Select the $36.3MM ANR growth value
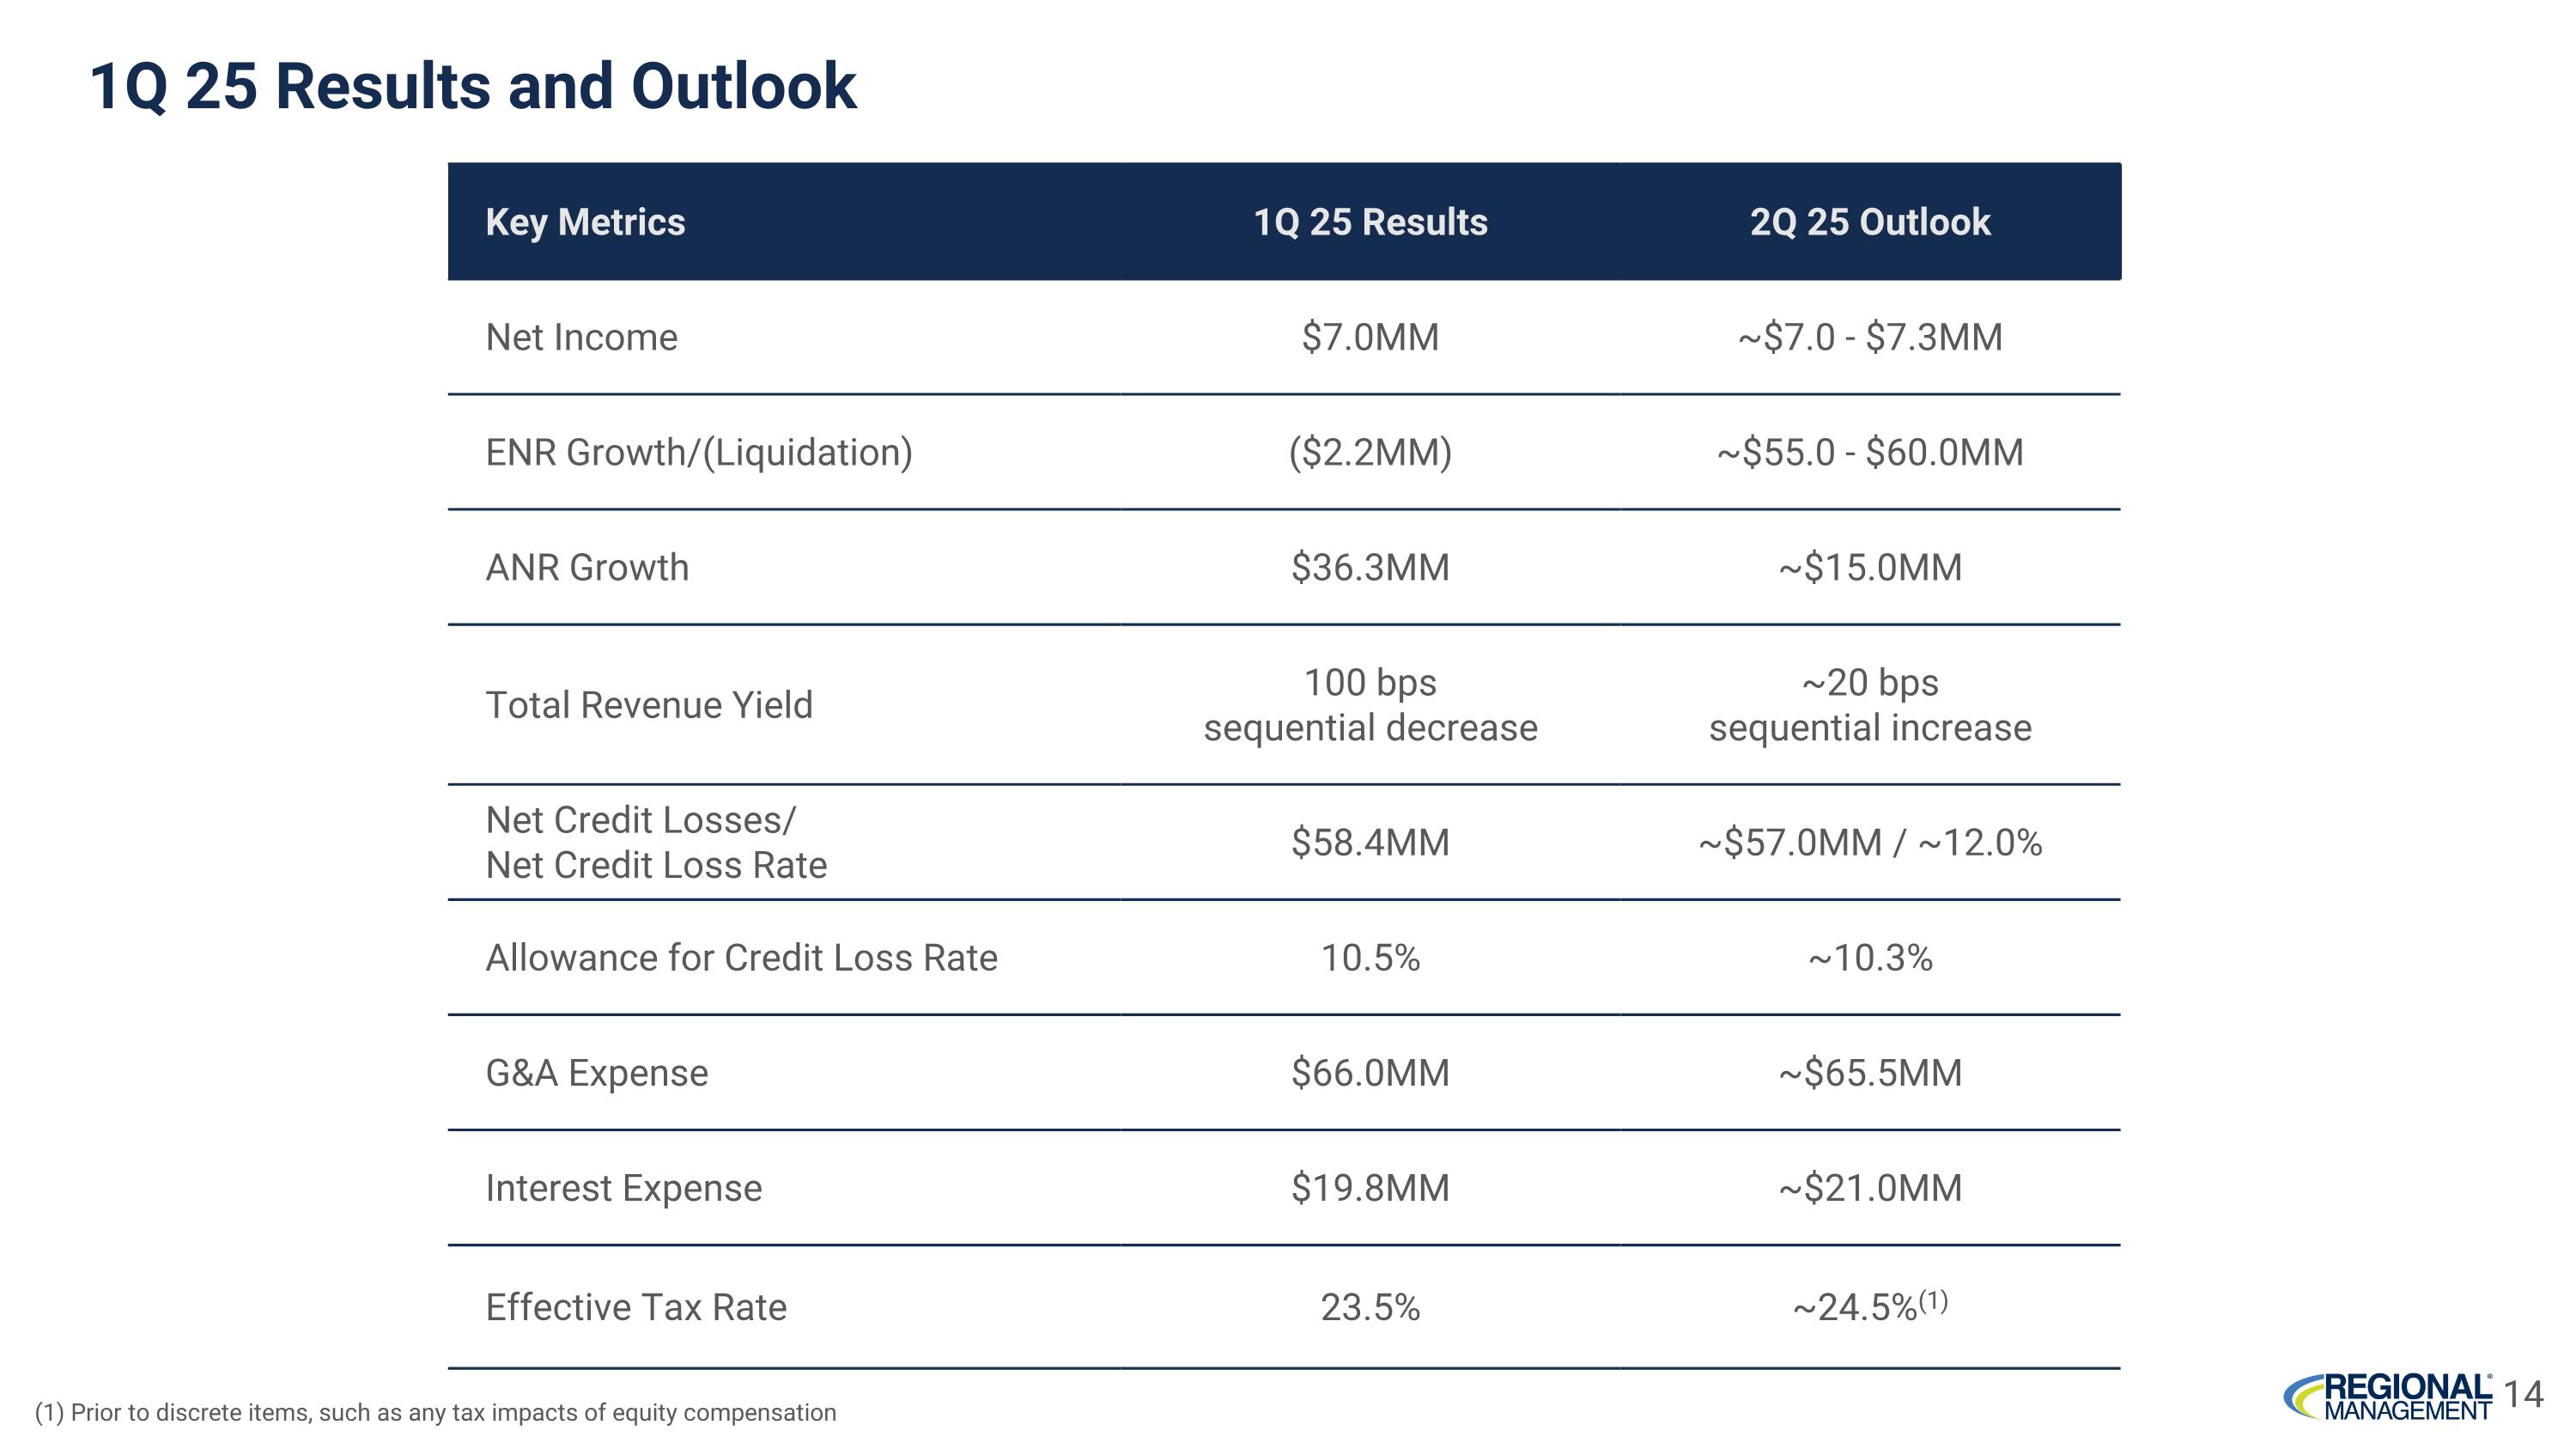Viewport: 2576px width, 1449px height. [1370, 568]
